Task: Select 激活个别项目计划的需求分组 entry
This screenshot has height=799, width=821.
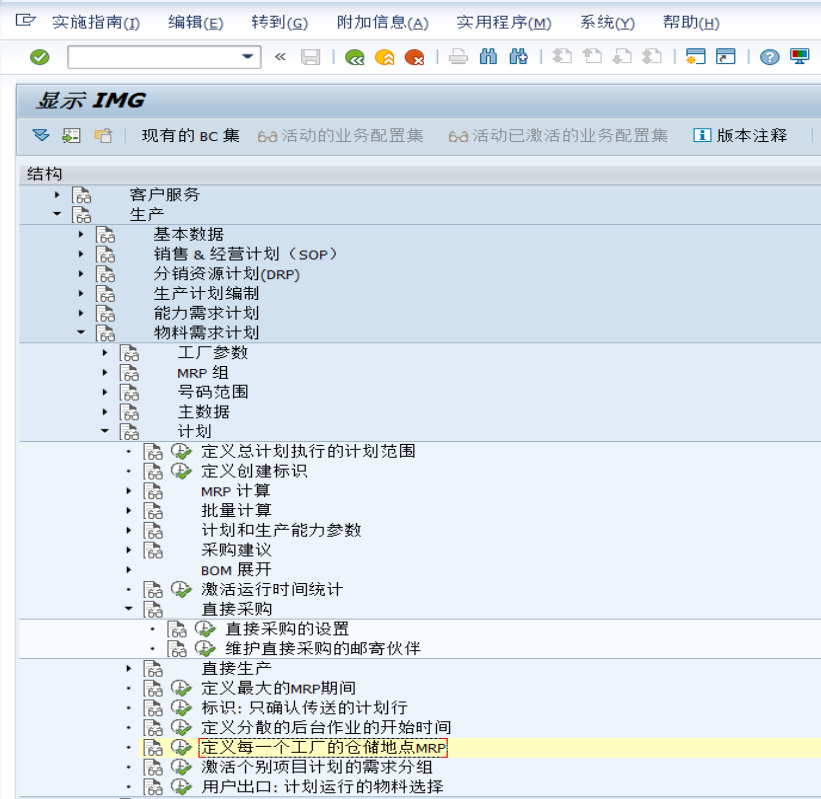Action: point(317,767)
